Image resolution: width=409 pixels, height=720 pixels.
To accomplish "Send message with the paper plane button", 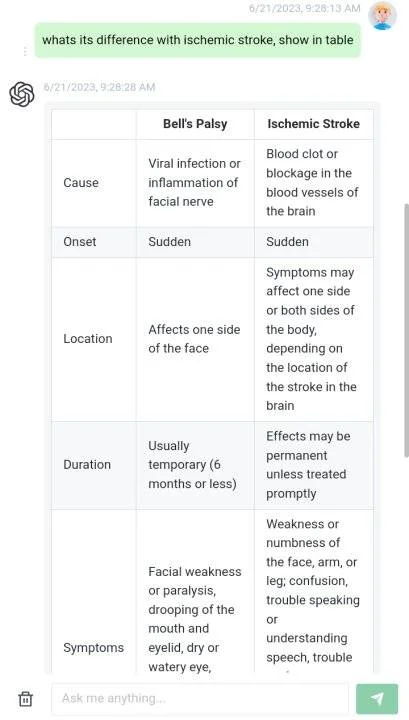I will (x=377, y=699).
